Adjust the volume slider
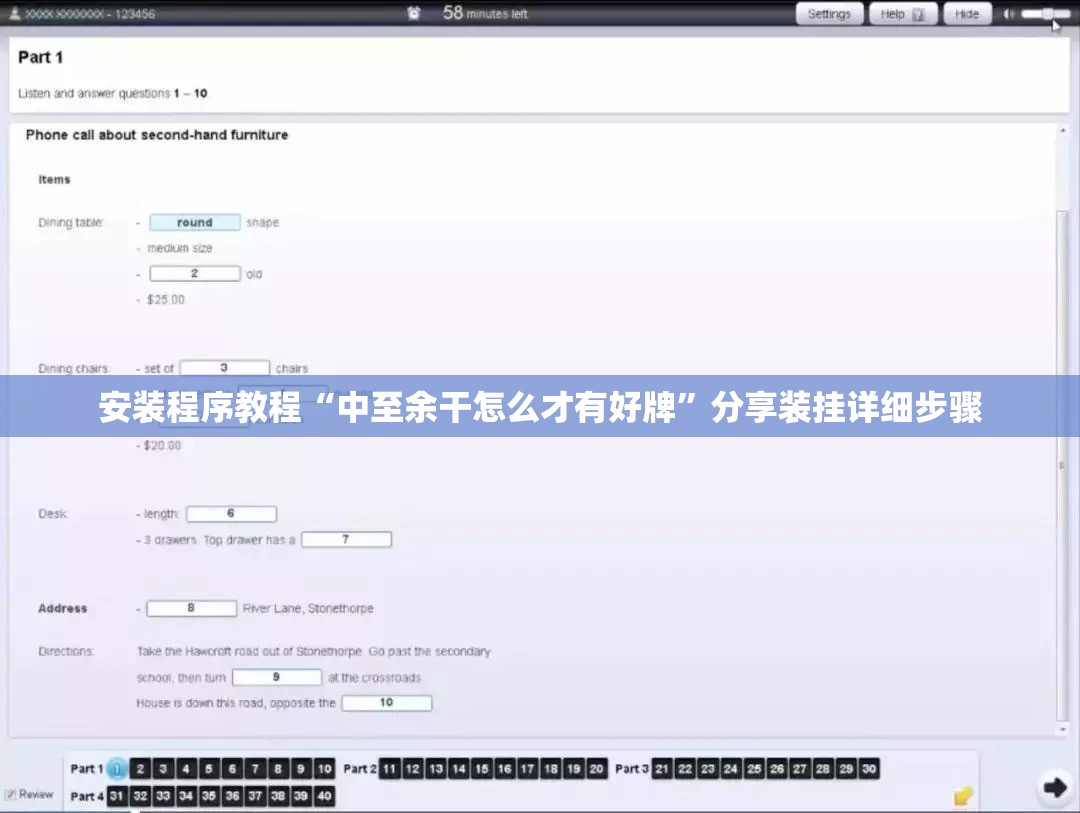 (x=1046, y=14)
